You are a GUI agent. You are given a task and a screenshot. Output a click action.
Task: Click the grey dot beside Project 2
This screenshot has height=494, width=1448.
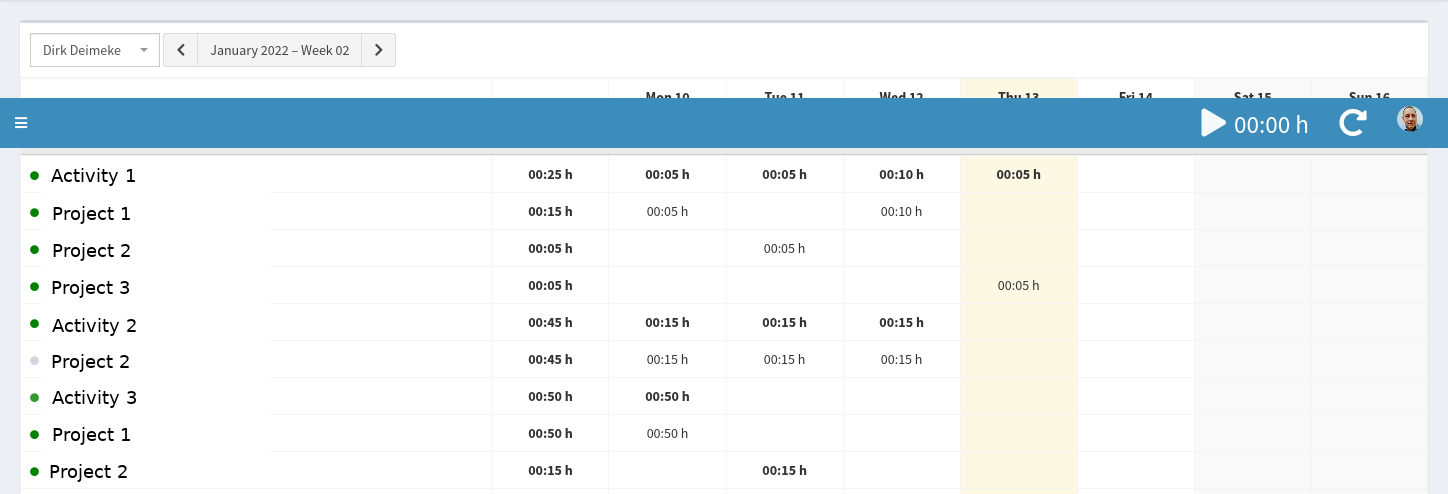point(34,361)
